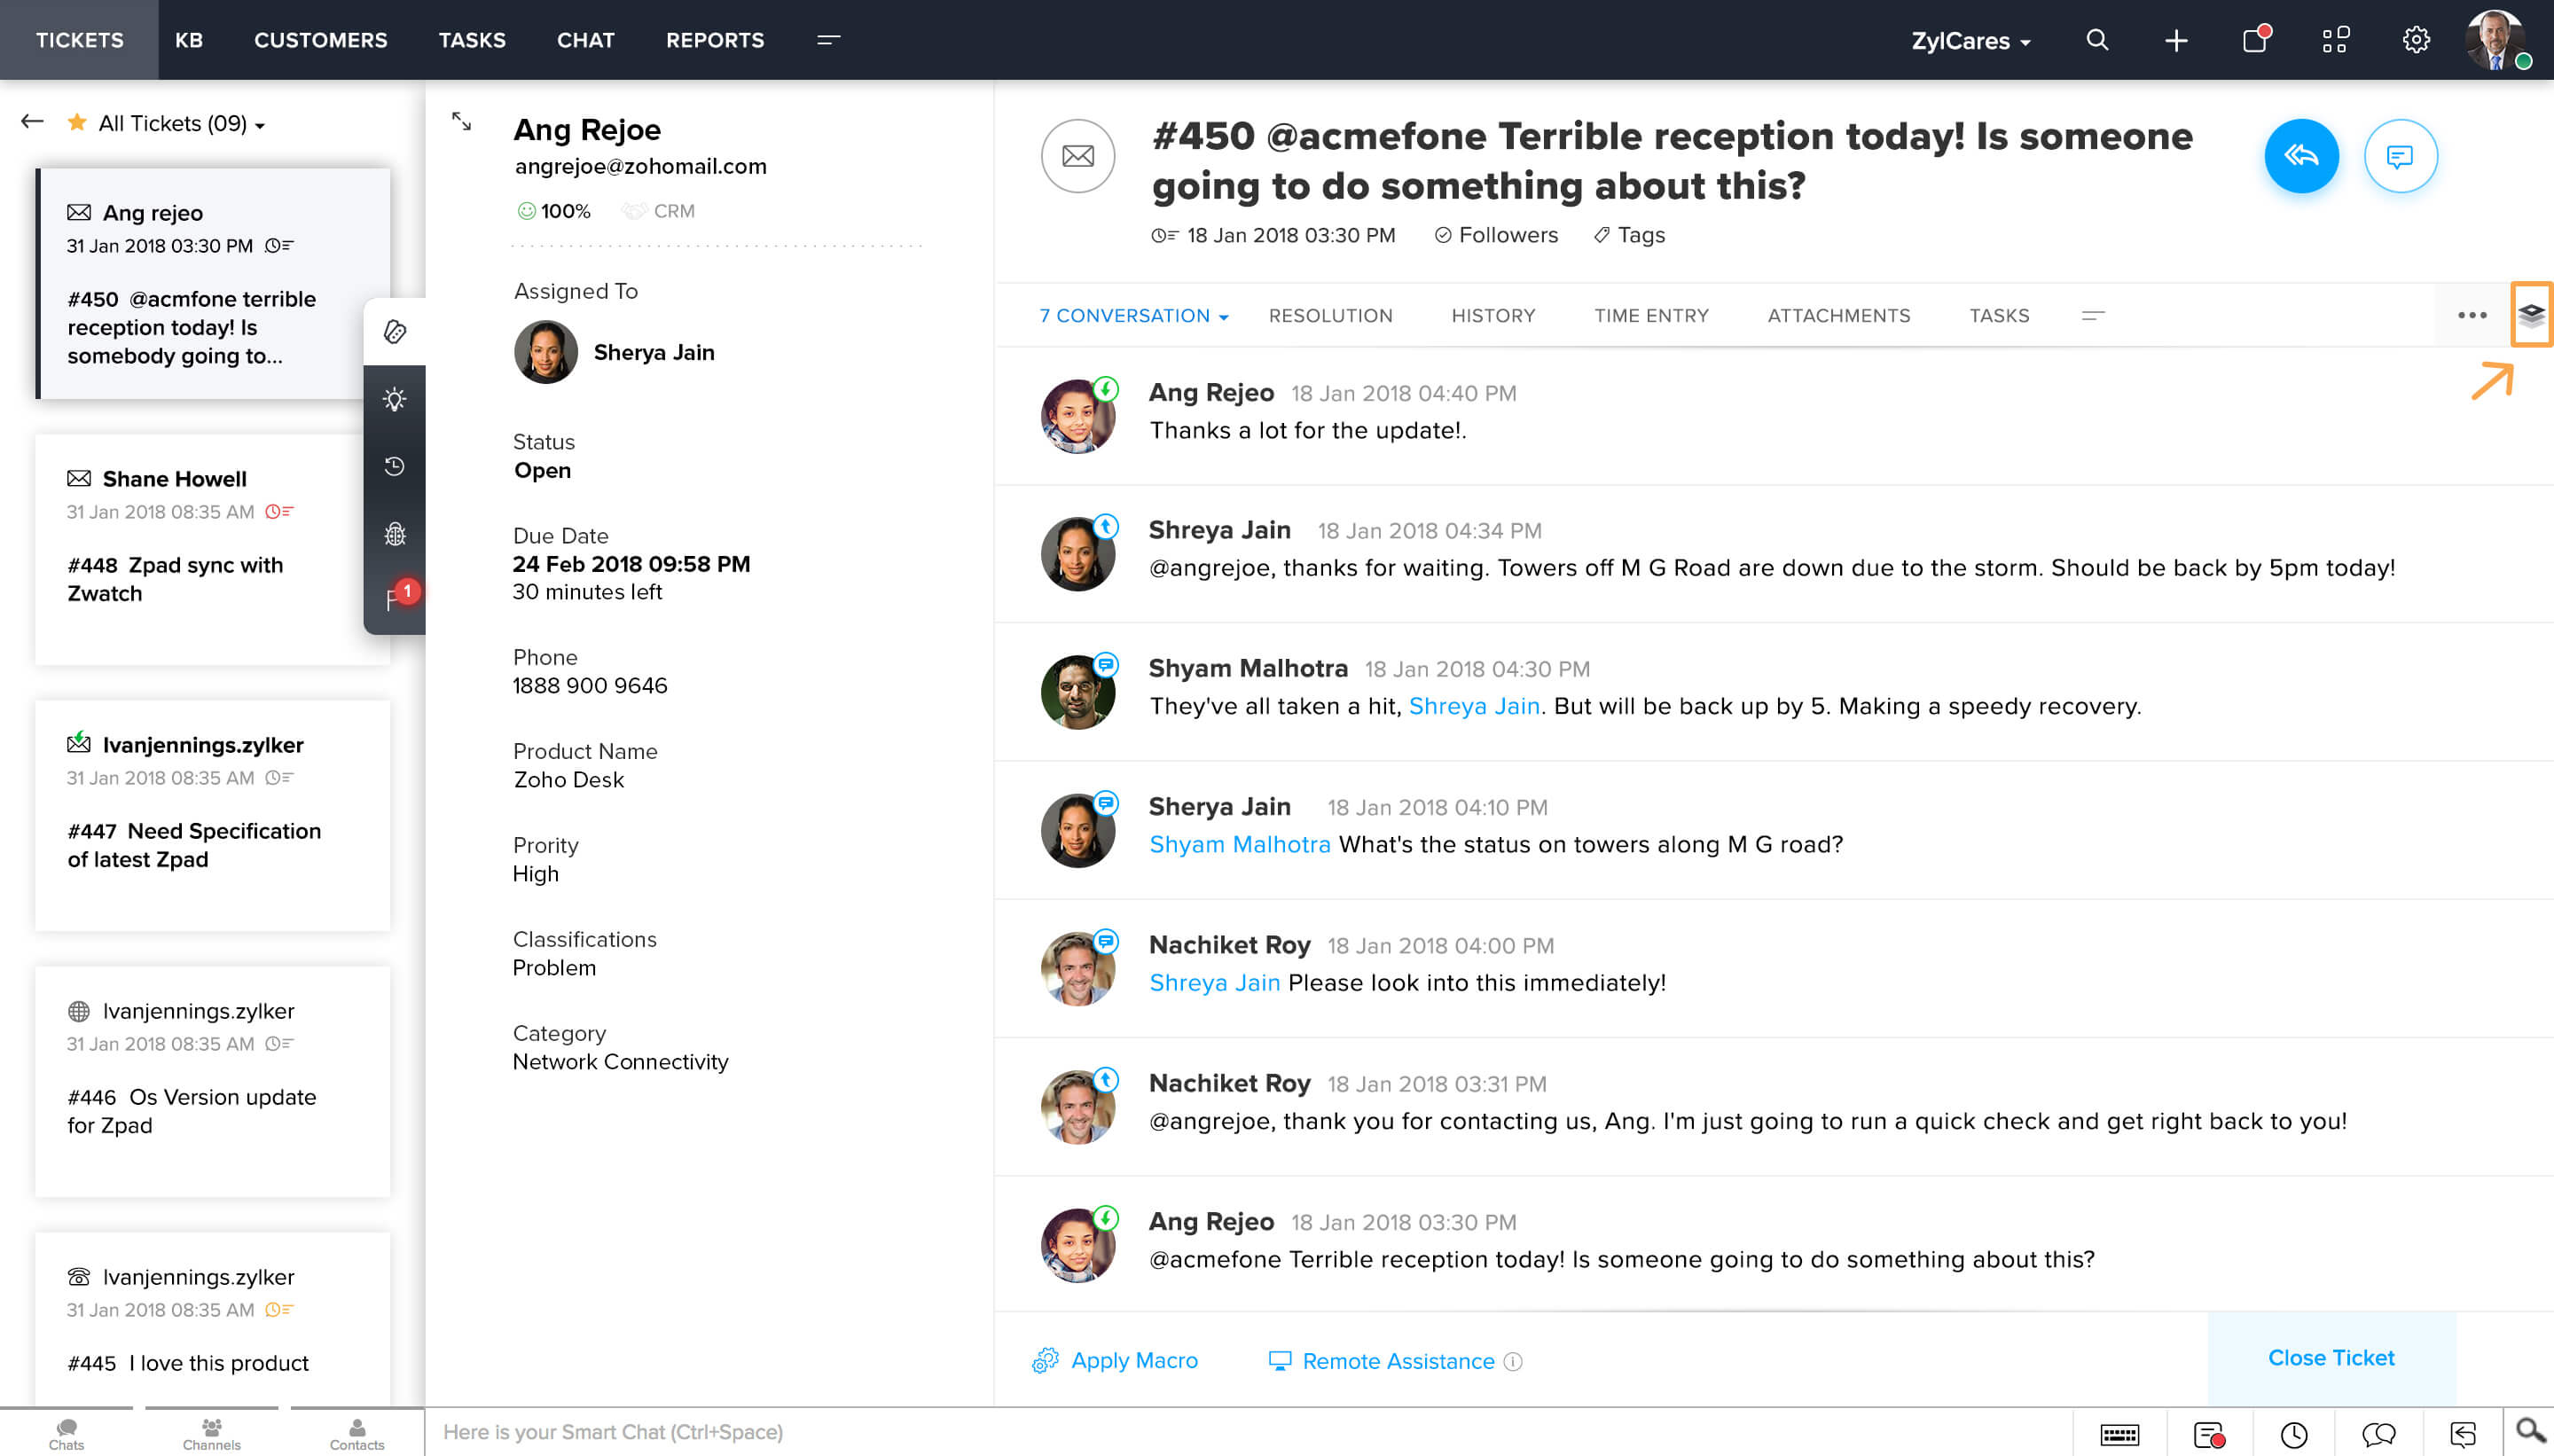
Task: Expand the ZylCares department dropdown
Action: [x=1970, y=41]
